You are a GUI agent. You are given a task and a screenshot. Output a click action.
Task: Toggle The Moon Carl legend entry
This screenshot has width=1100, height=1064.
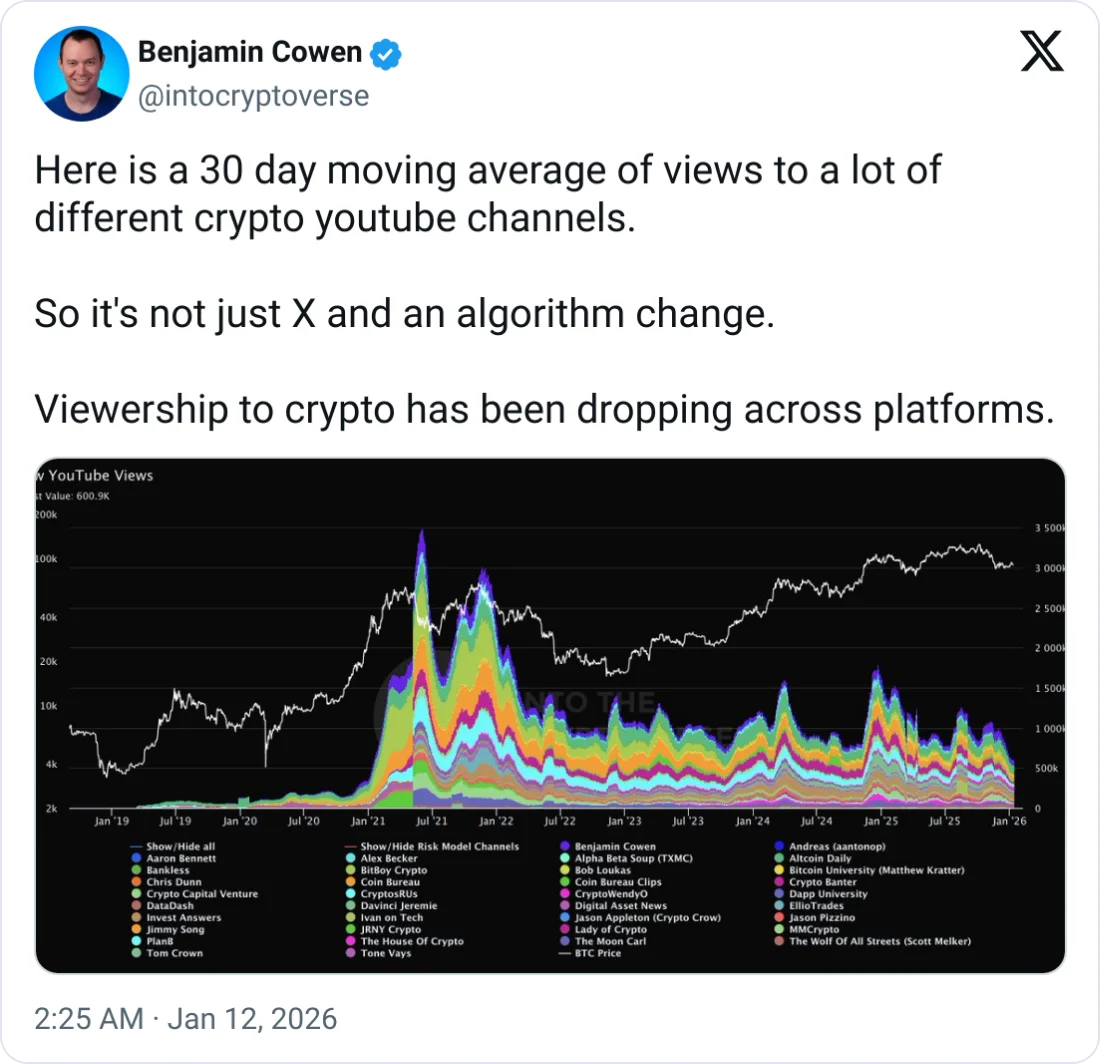610,941
